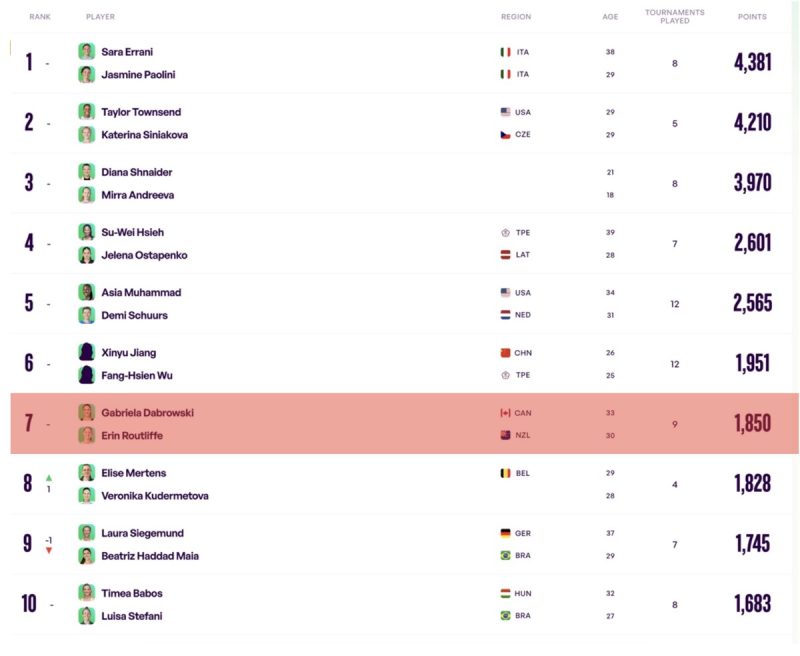Click the Latvian flag next to LAT
800x656 pixels.
pyautogui.click(x=505, y=255)
